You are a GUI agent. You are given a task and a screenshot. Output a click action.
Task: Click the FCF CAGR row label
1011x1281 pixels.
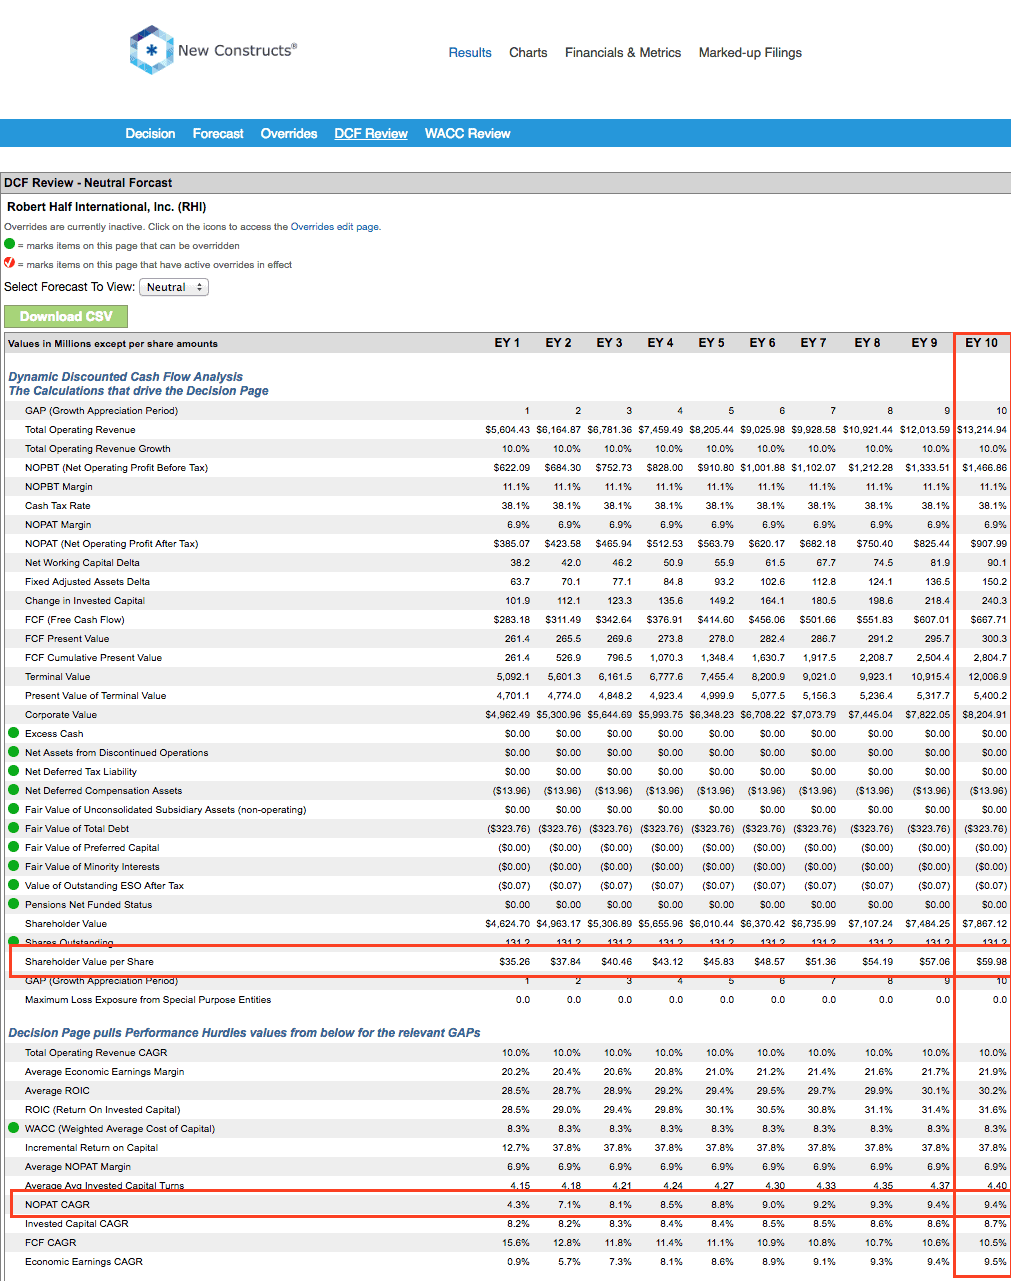click(x=50, y=1242)
